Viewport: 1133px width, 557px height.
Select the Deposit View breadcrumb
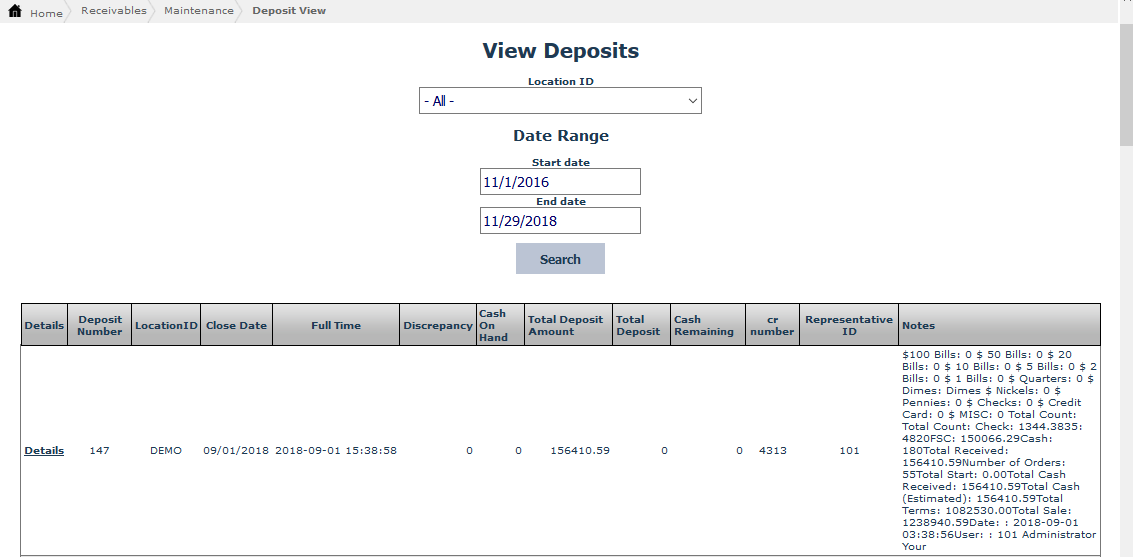pos(288,11)
